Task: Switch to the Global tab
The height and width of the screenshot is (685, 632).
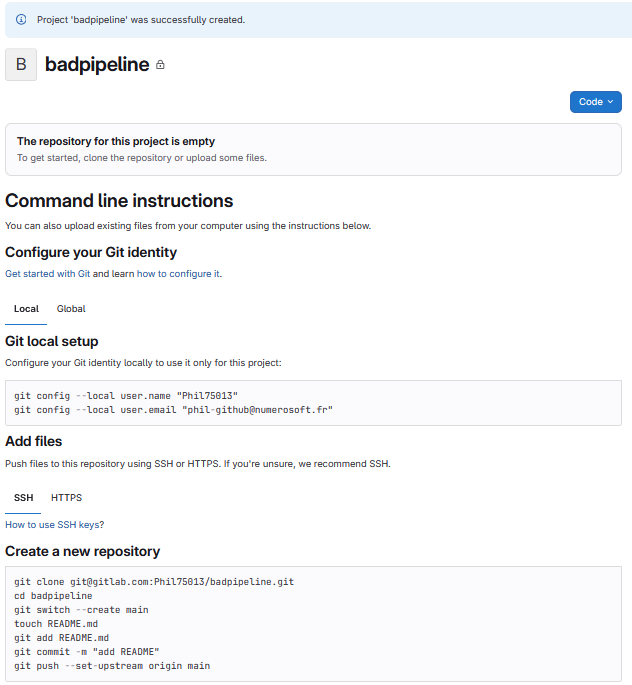Action: (x=71, y=309)
